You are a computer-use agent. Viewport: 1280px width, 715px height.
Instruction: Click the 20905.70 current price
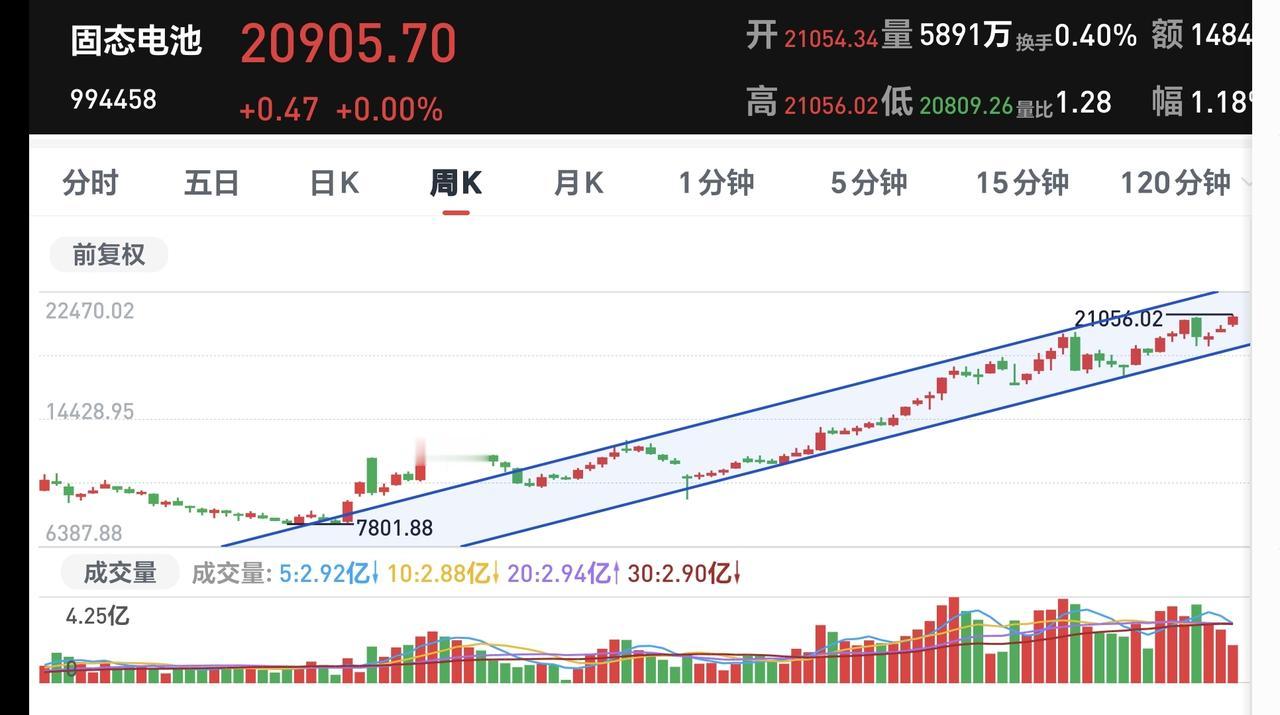348,44
